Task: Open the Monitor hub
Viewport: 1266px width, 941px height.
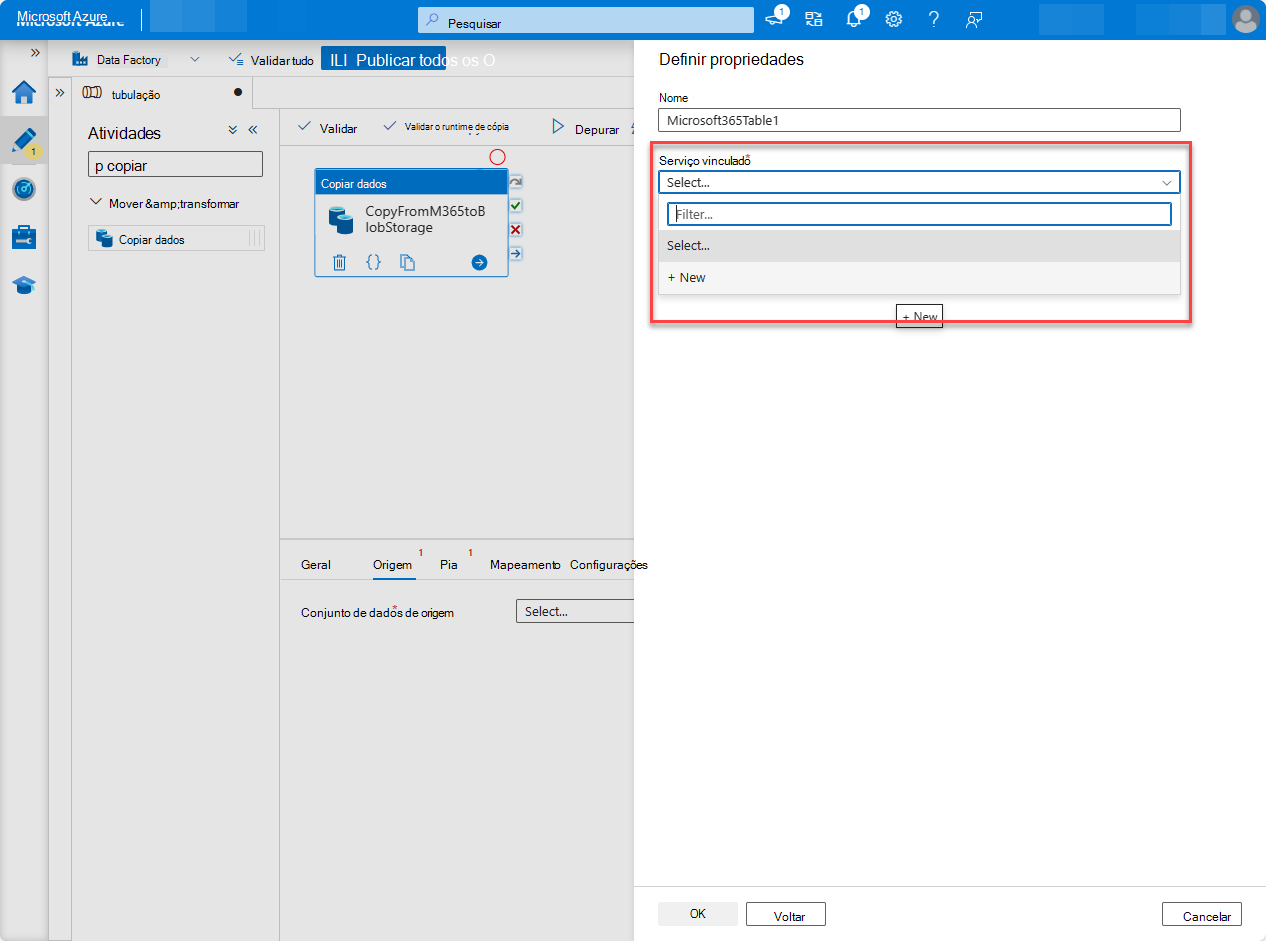Action: 24,189
